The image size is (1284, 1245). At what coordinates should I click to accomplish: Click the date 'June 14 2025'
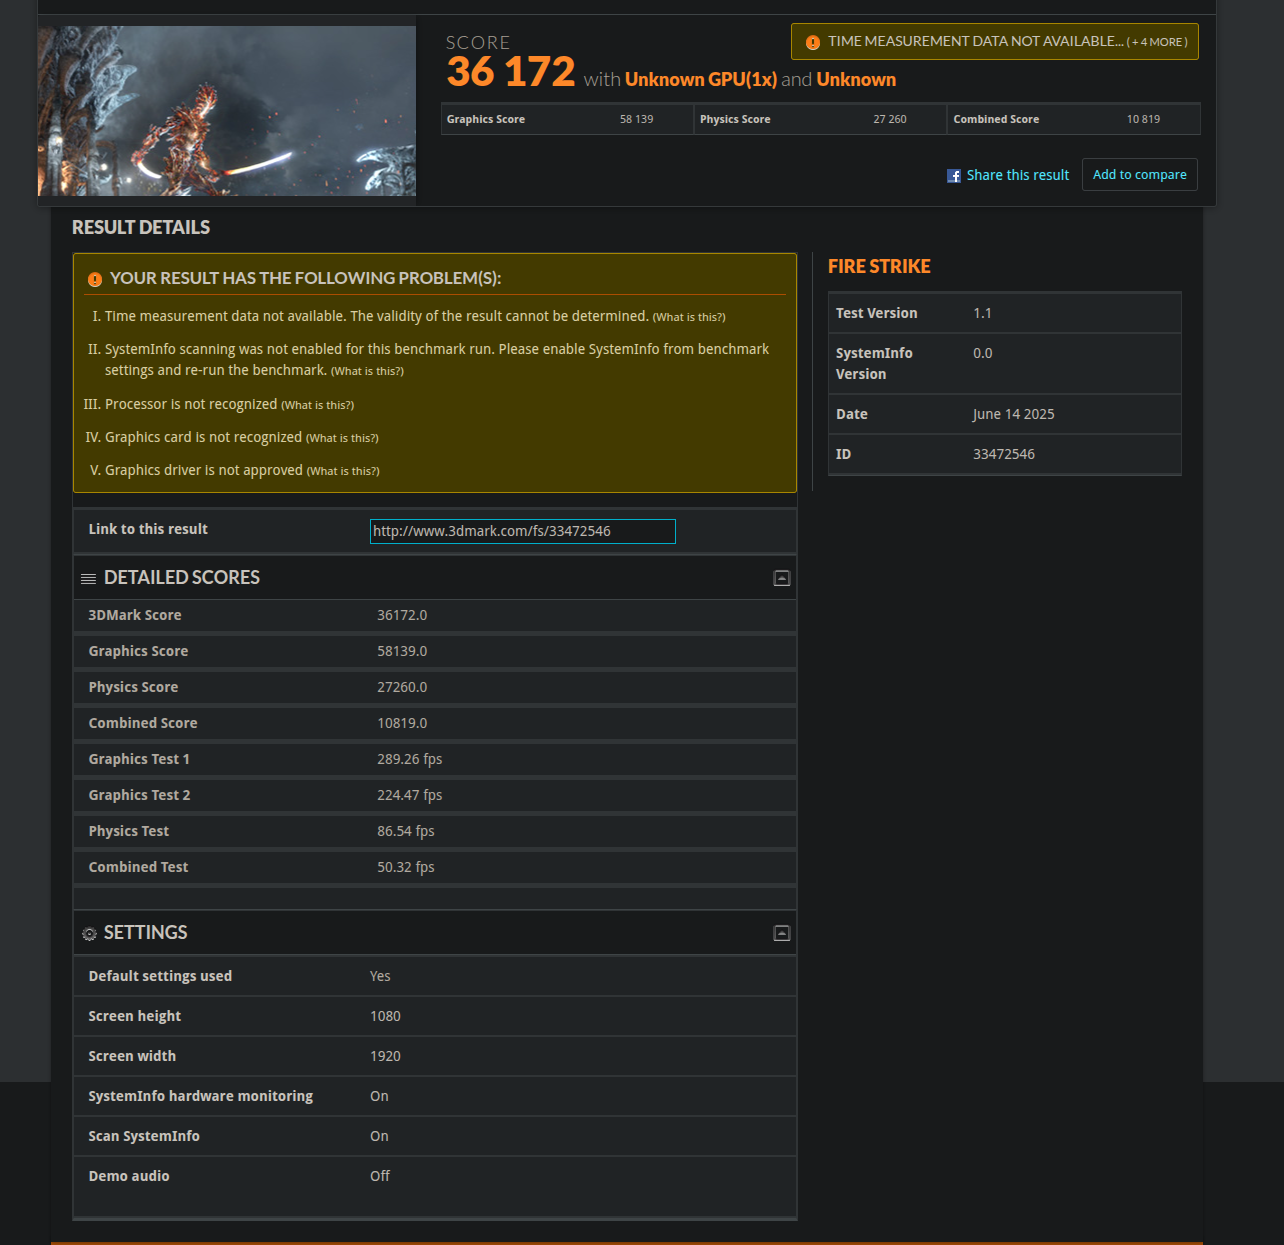(x=1013, y=414)
